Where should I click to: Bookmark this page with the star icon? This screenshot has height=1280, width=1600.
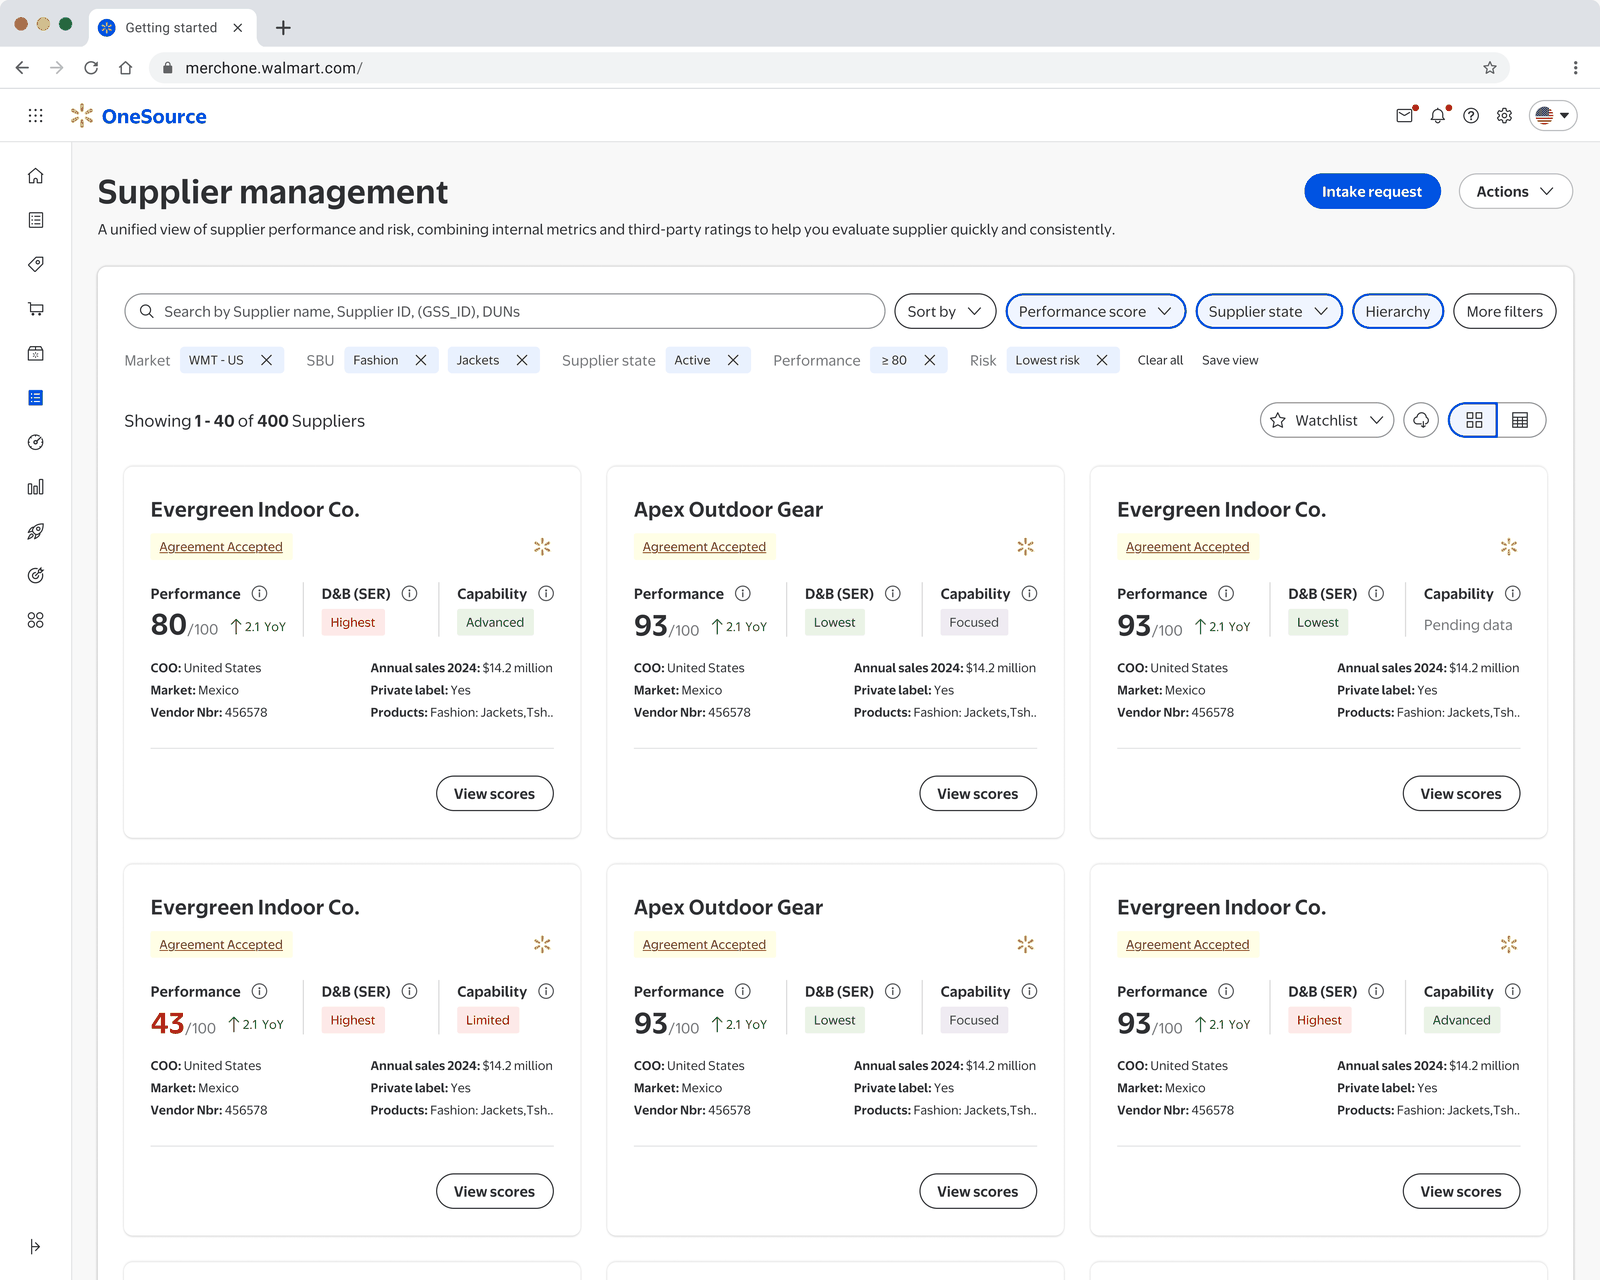coord(1490,68)
